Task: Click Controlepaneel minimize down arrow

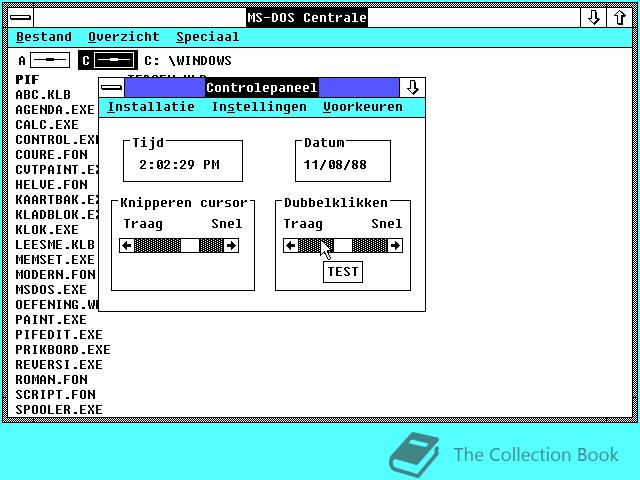Action: tap(412, 88)
